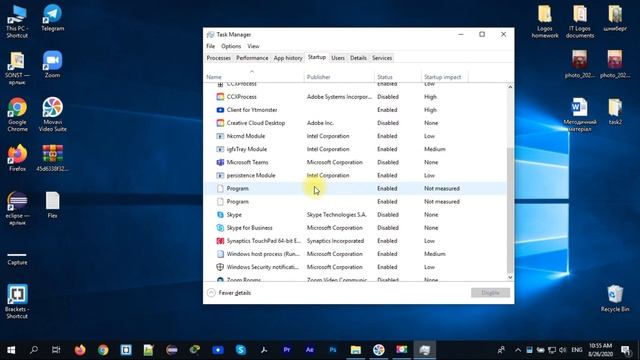Select hkcmd Module entry
The width and height of the screenshot is (640, 360).
coord(355,136)
